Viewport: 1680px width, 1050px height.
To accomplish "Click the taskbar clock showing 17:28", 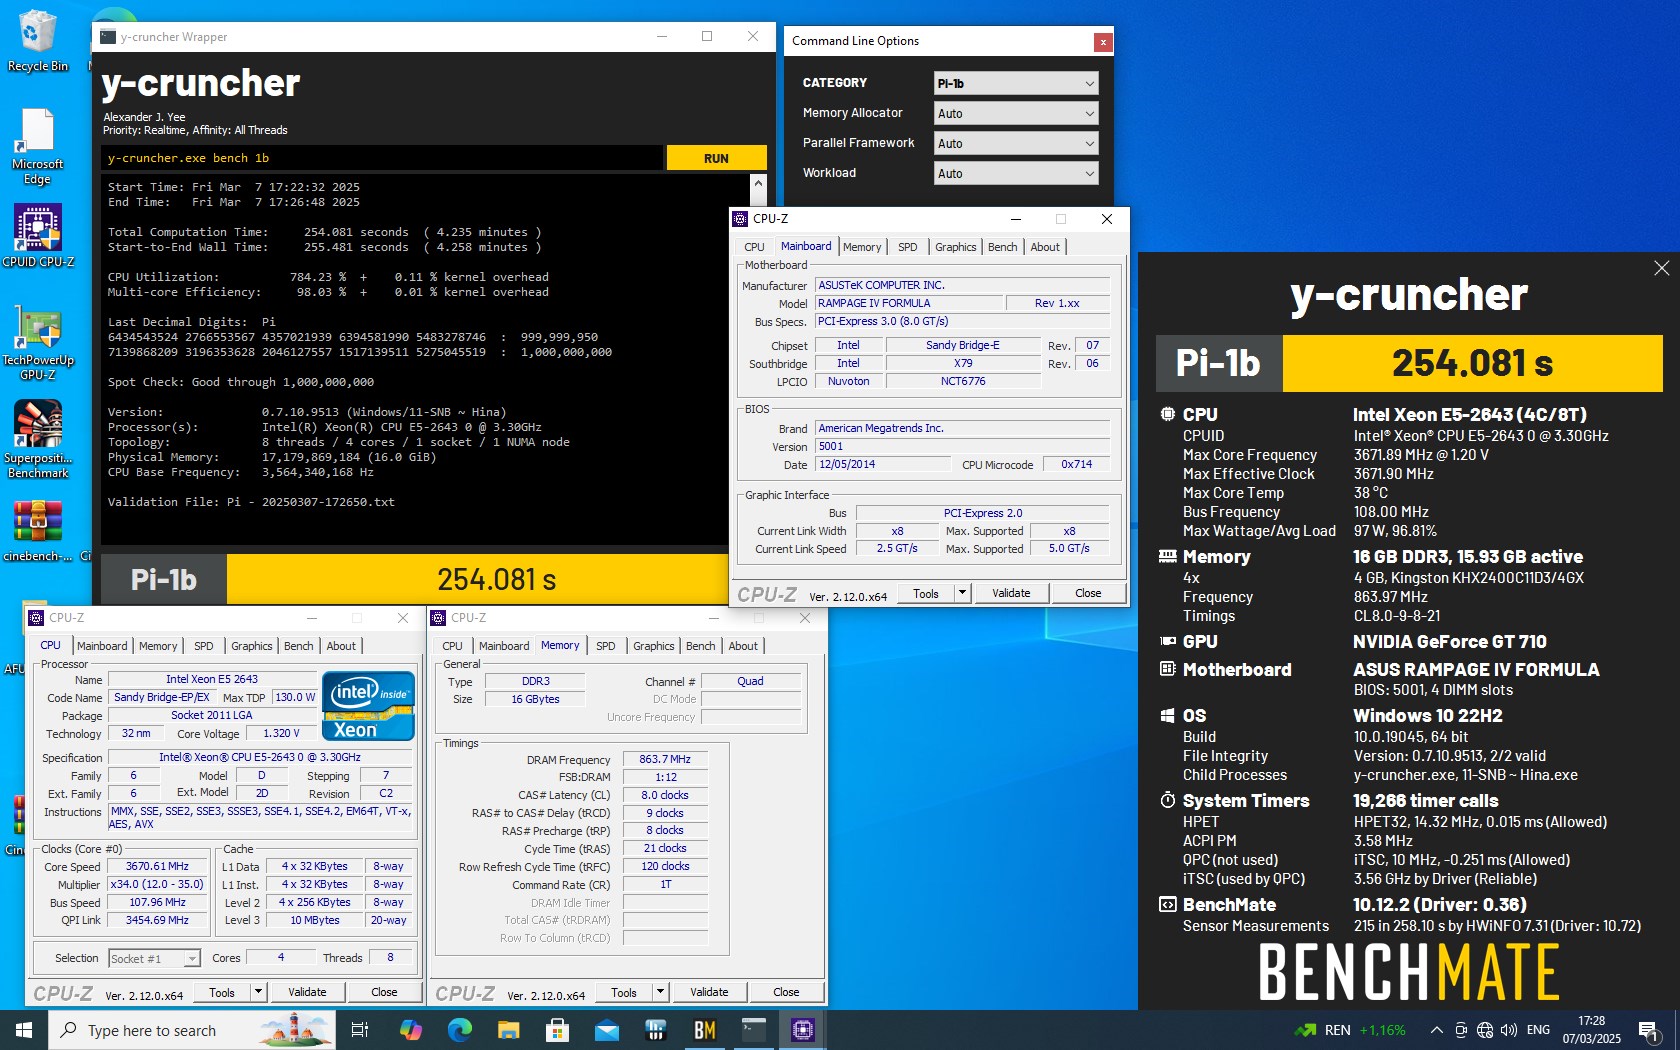I will (x=1592, y=1030).
